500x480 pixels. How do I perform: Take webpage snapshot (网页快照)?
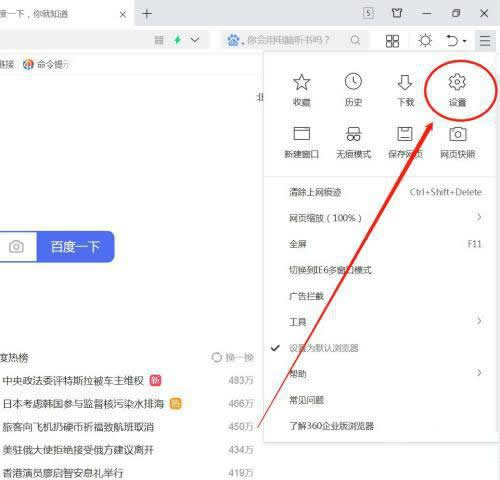point(457,142)
